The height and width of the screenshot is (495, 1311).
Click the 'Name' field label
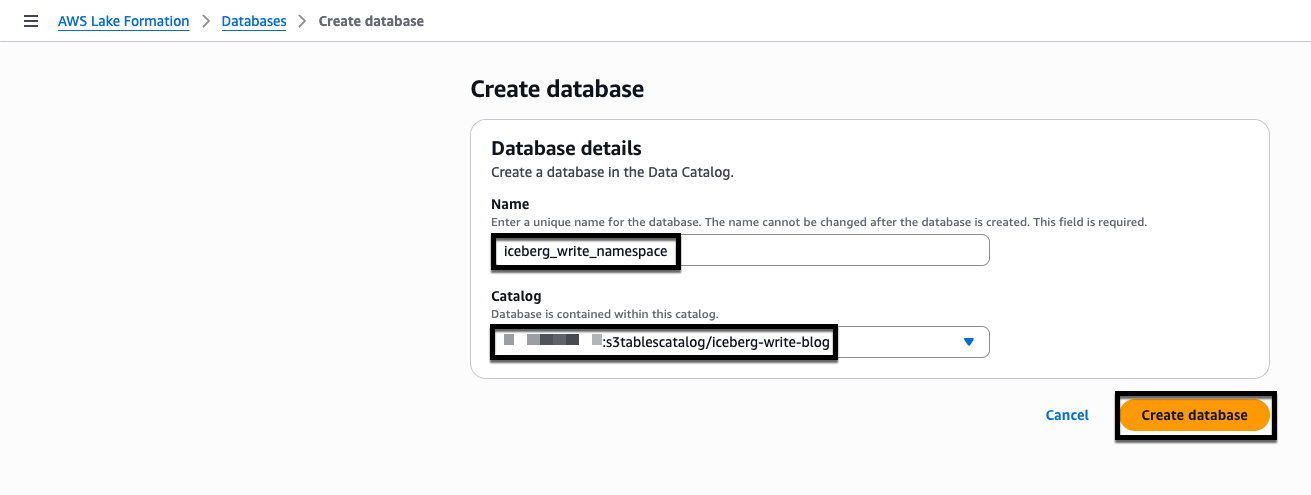tap(510, 204)
